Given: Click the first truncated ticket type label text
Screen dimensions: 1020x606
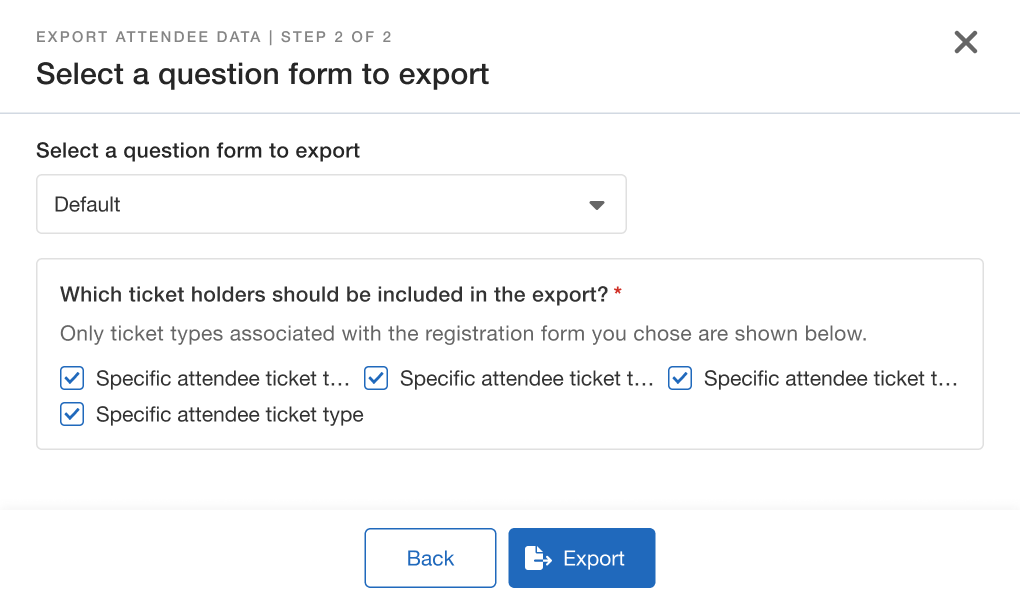Looking at the screenshot, I should click(222, 378).
